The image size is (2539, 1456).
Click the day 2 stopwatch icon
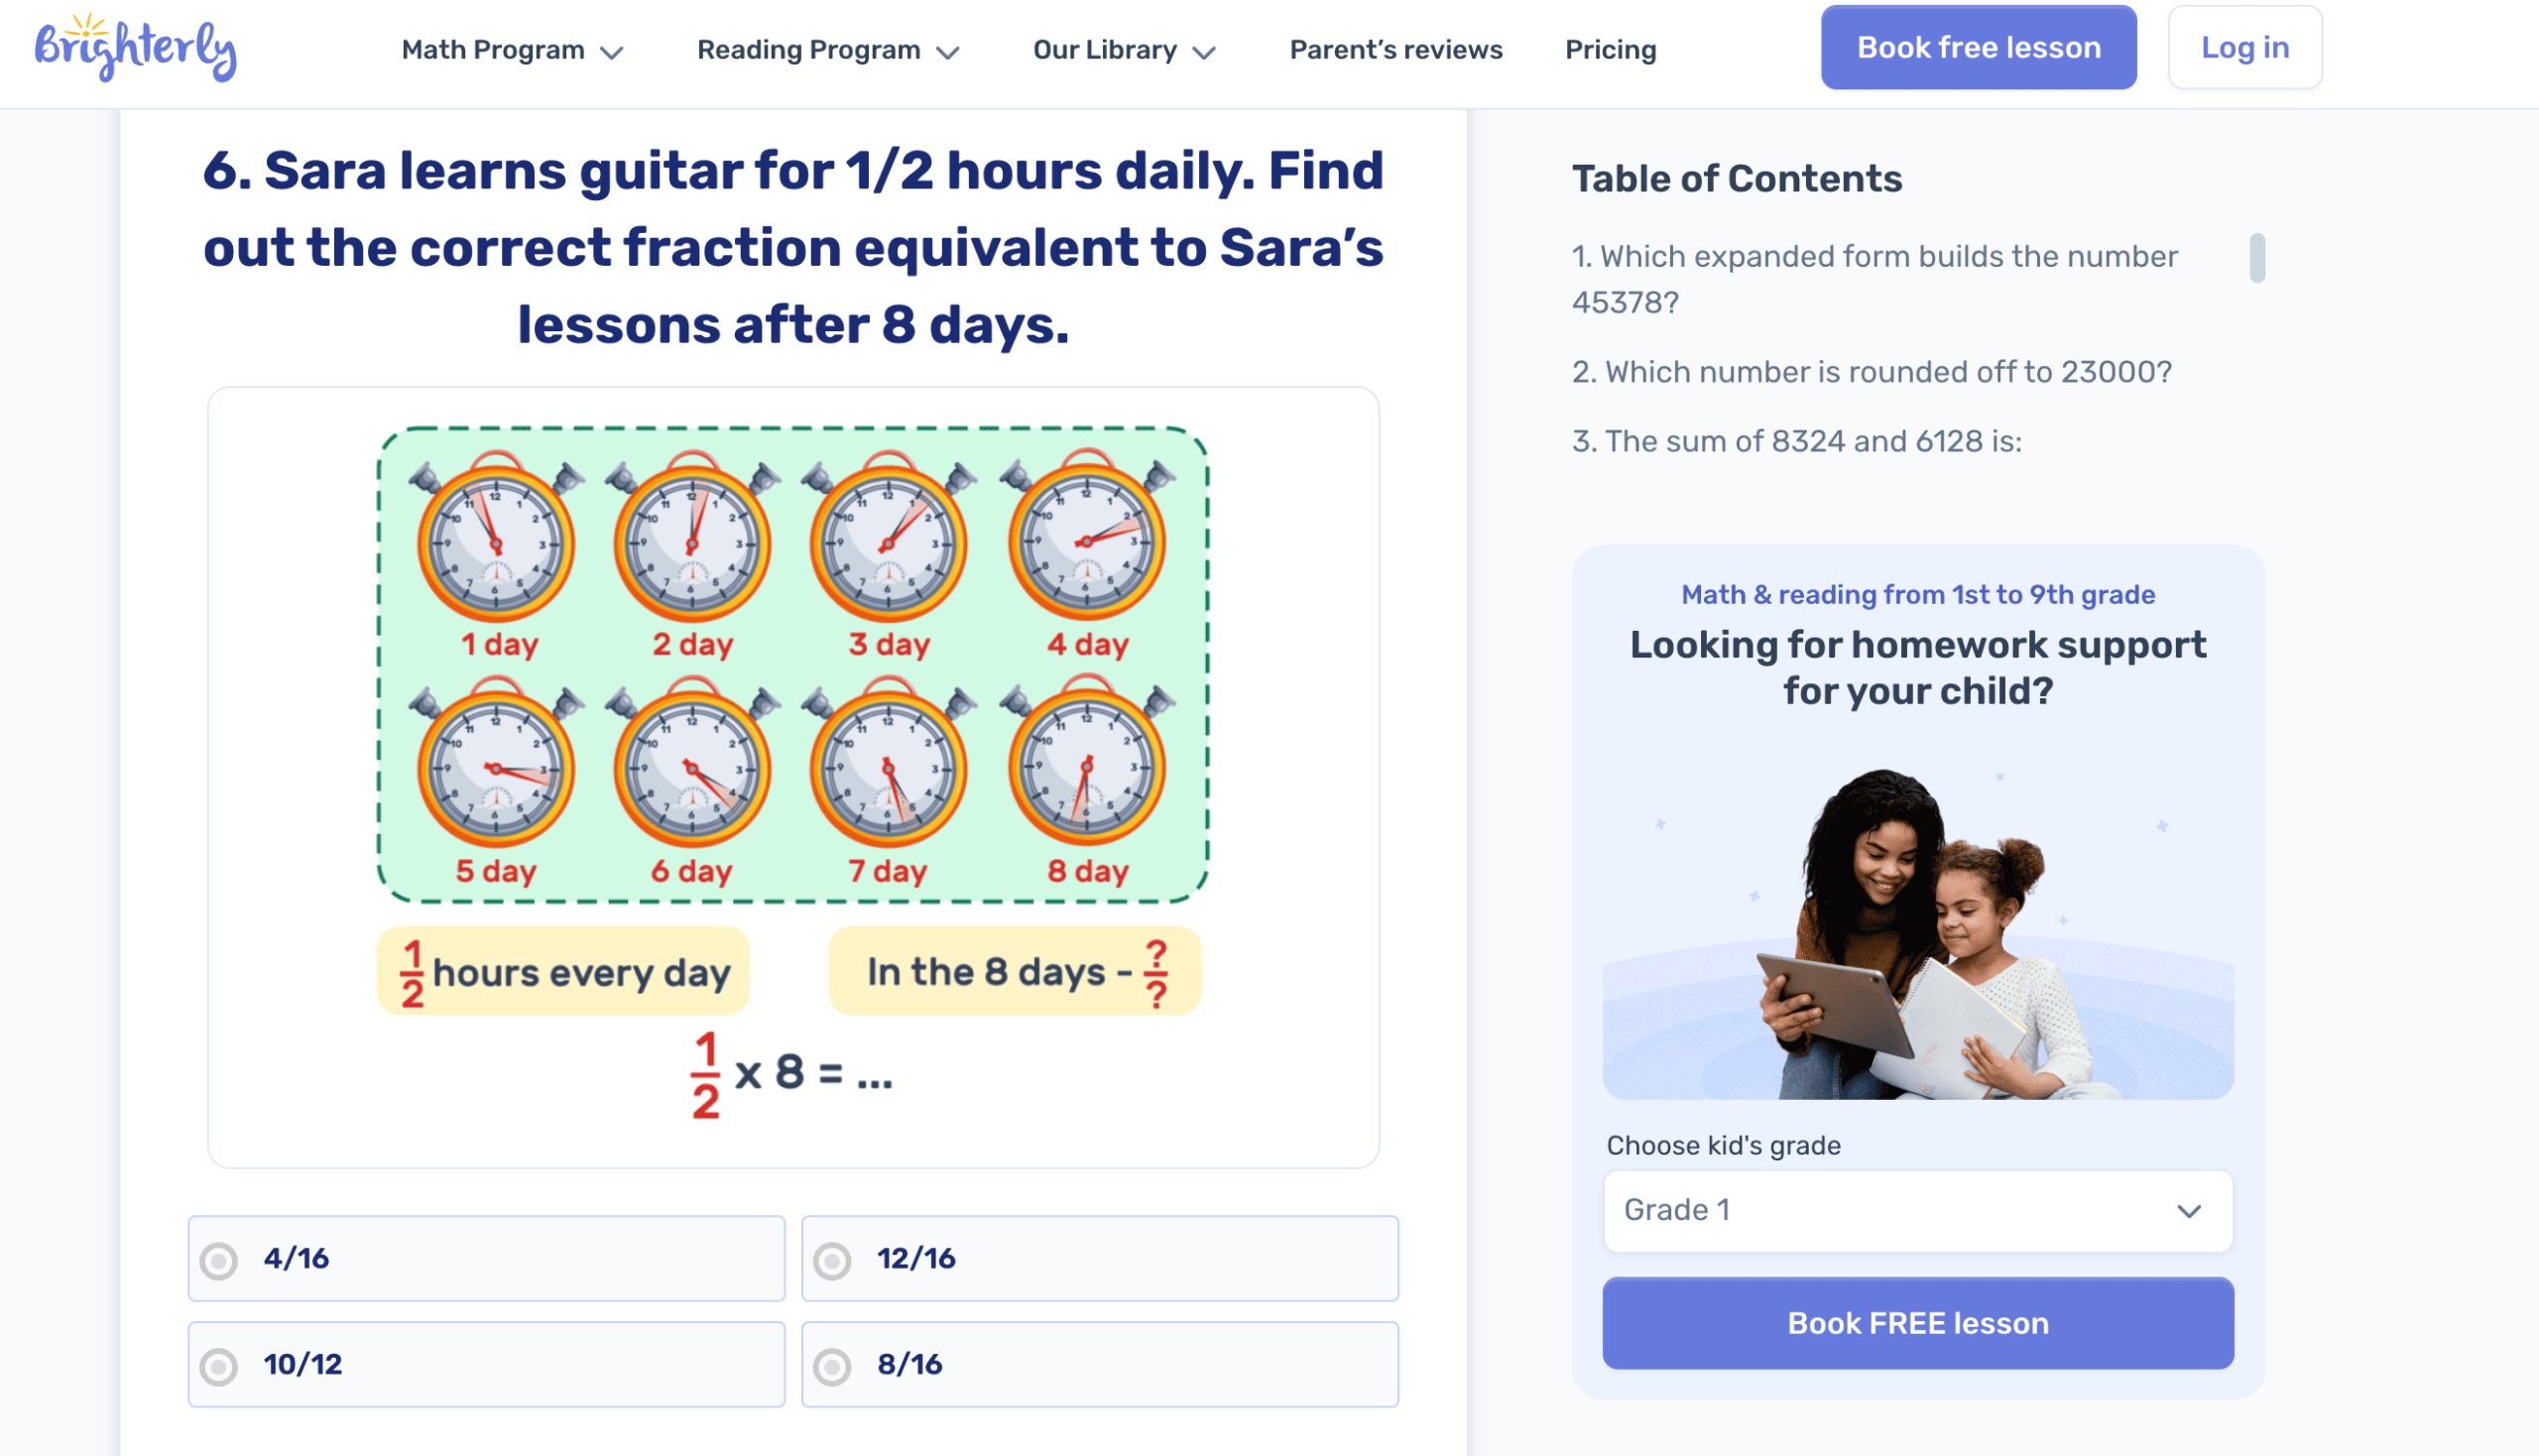[692, 541]
